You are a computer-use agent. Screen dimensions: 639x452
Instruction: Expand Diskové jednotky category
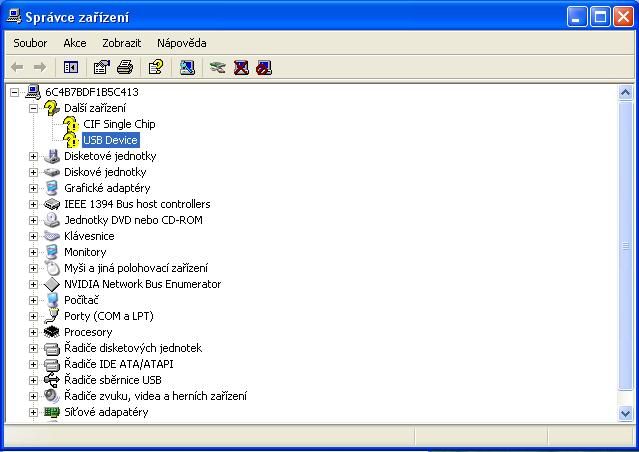point(33,172)
